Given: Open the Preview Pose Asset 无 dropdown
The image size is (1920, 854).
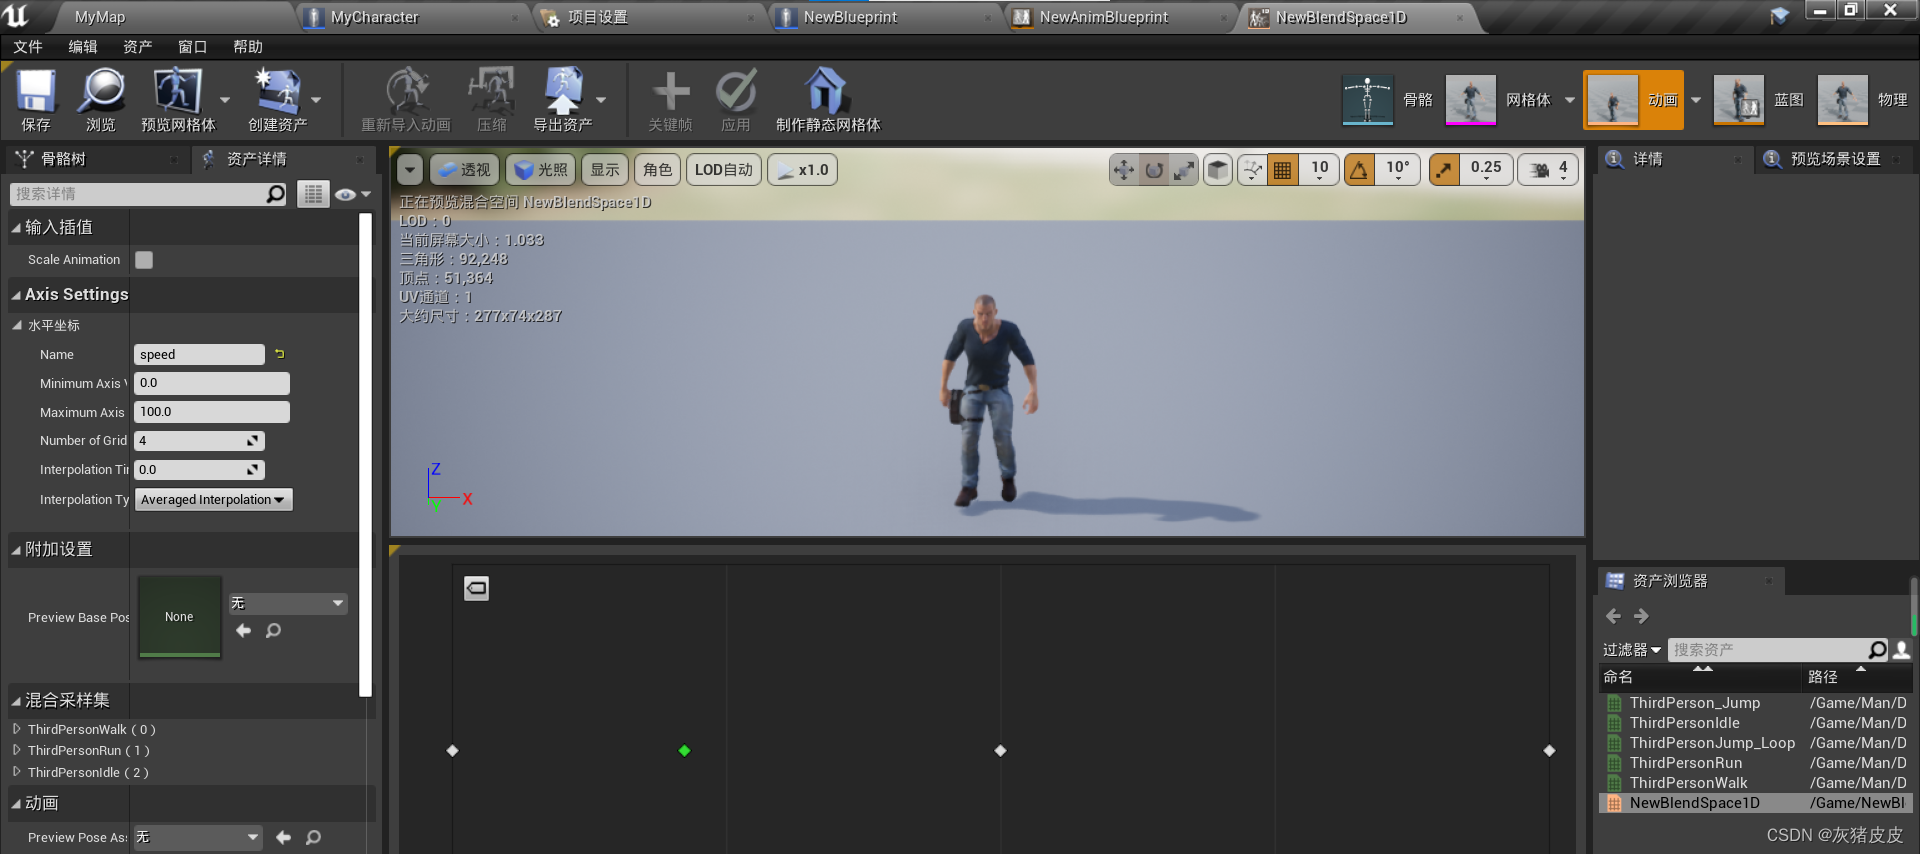Looking at the screenshot, I should (198, 838).
